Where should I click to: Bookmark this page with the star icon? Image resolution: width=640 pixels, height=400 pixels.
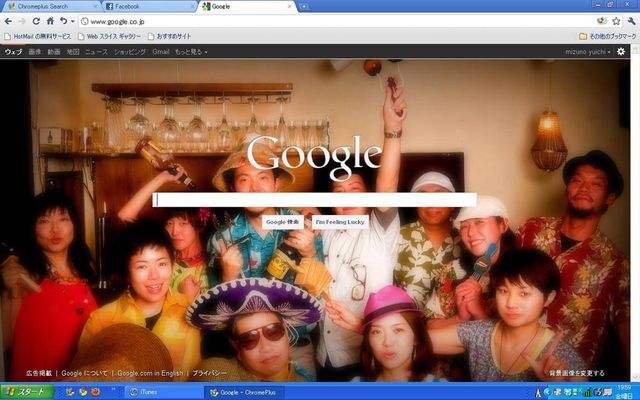(616, 21)
